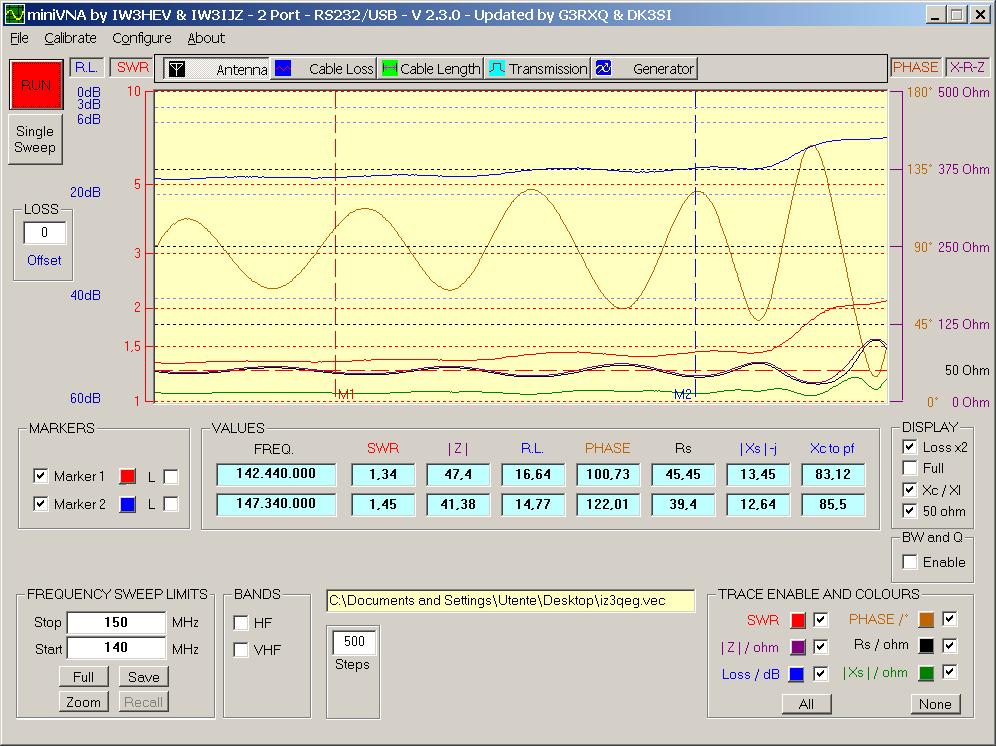996x746 pixels.
Task: Check the HF band box
Action: pos(241,623)
